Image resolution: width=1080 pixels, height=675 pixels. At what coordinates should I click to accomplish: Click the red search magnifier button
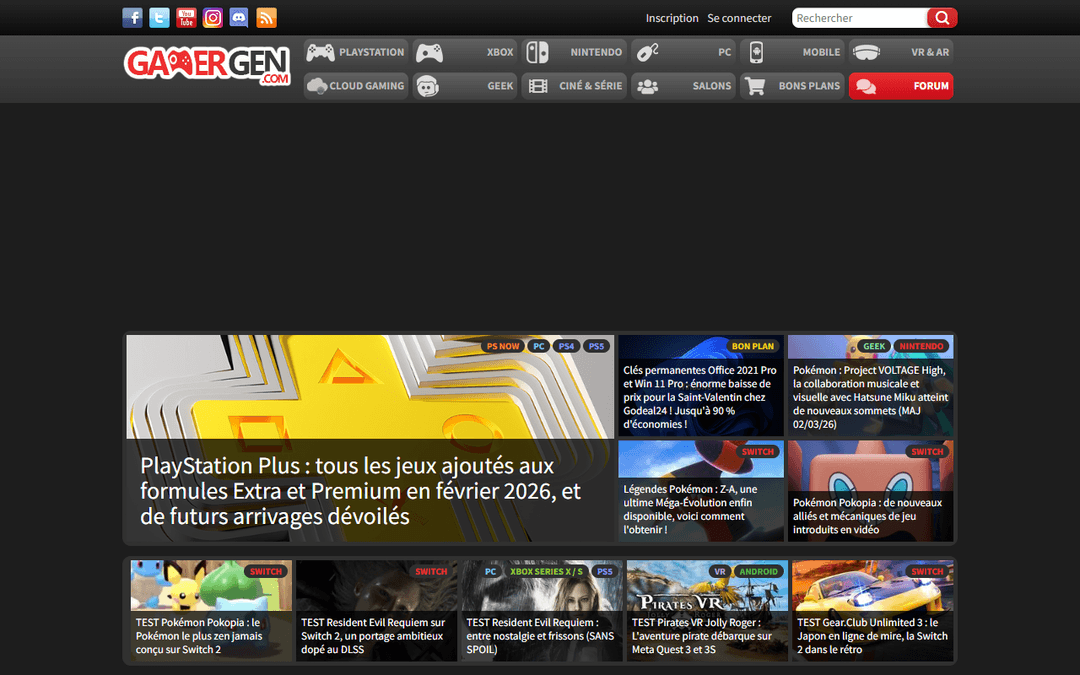tap(942, 18)
